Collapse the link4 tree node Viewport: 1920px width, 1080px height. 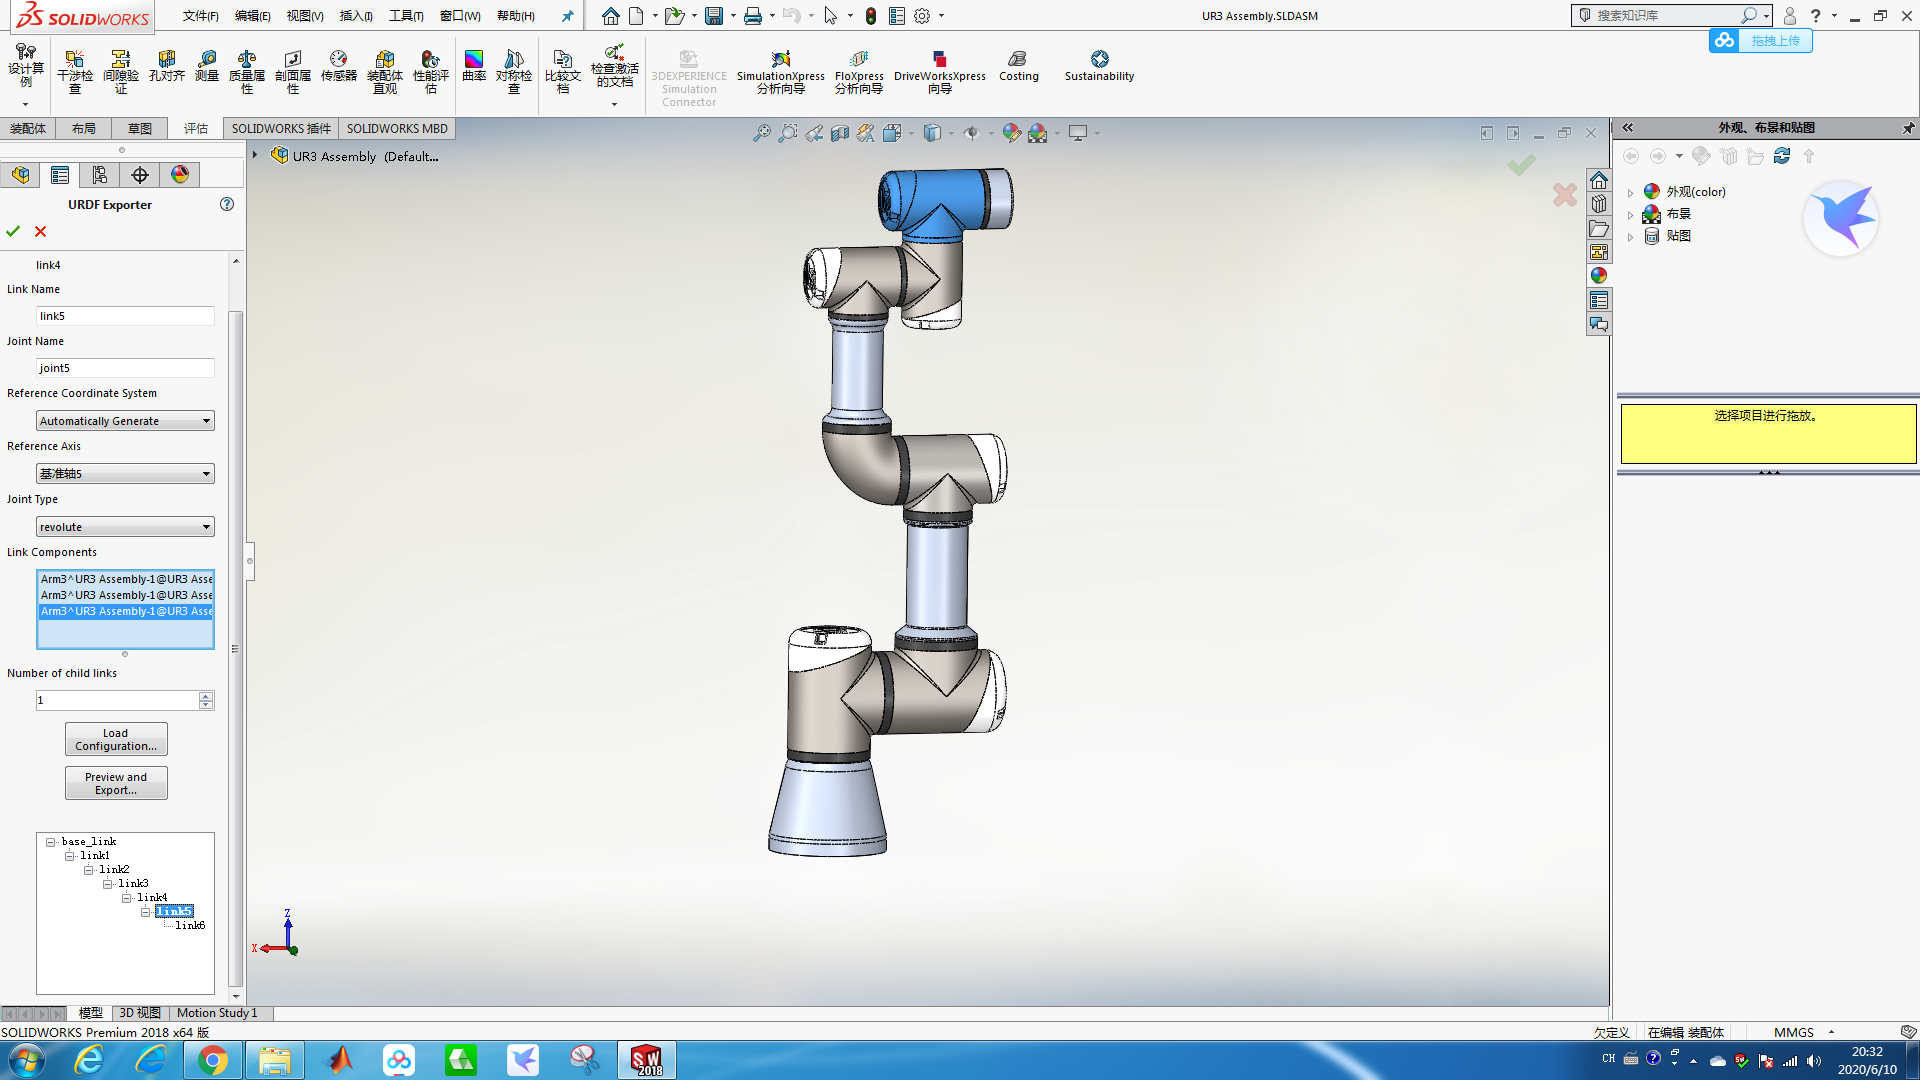pyautogui.click(x=127, y=898)
